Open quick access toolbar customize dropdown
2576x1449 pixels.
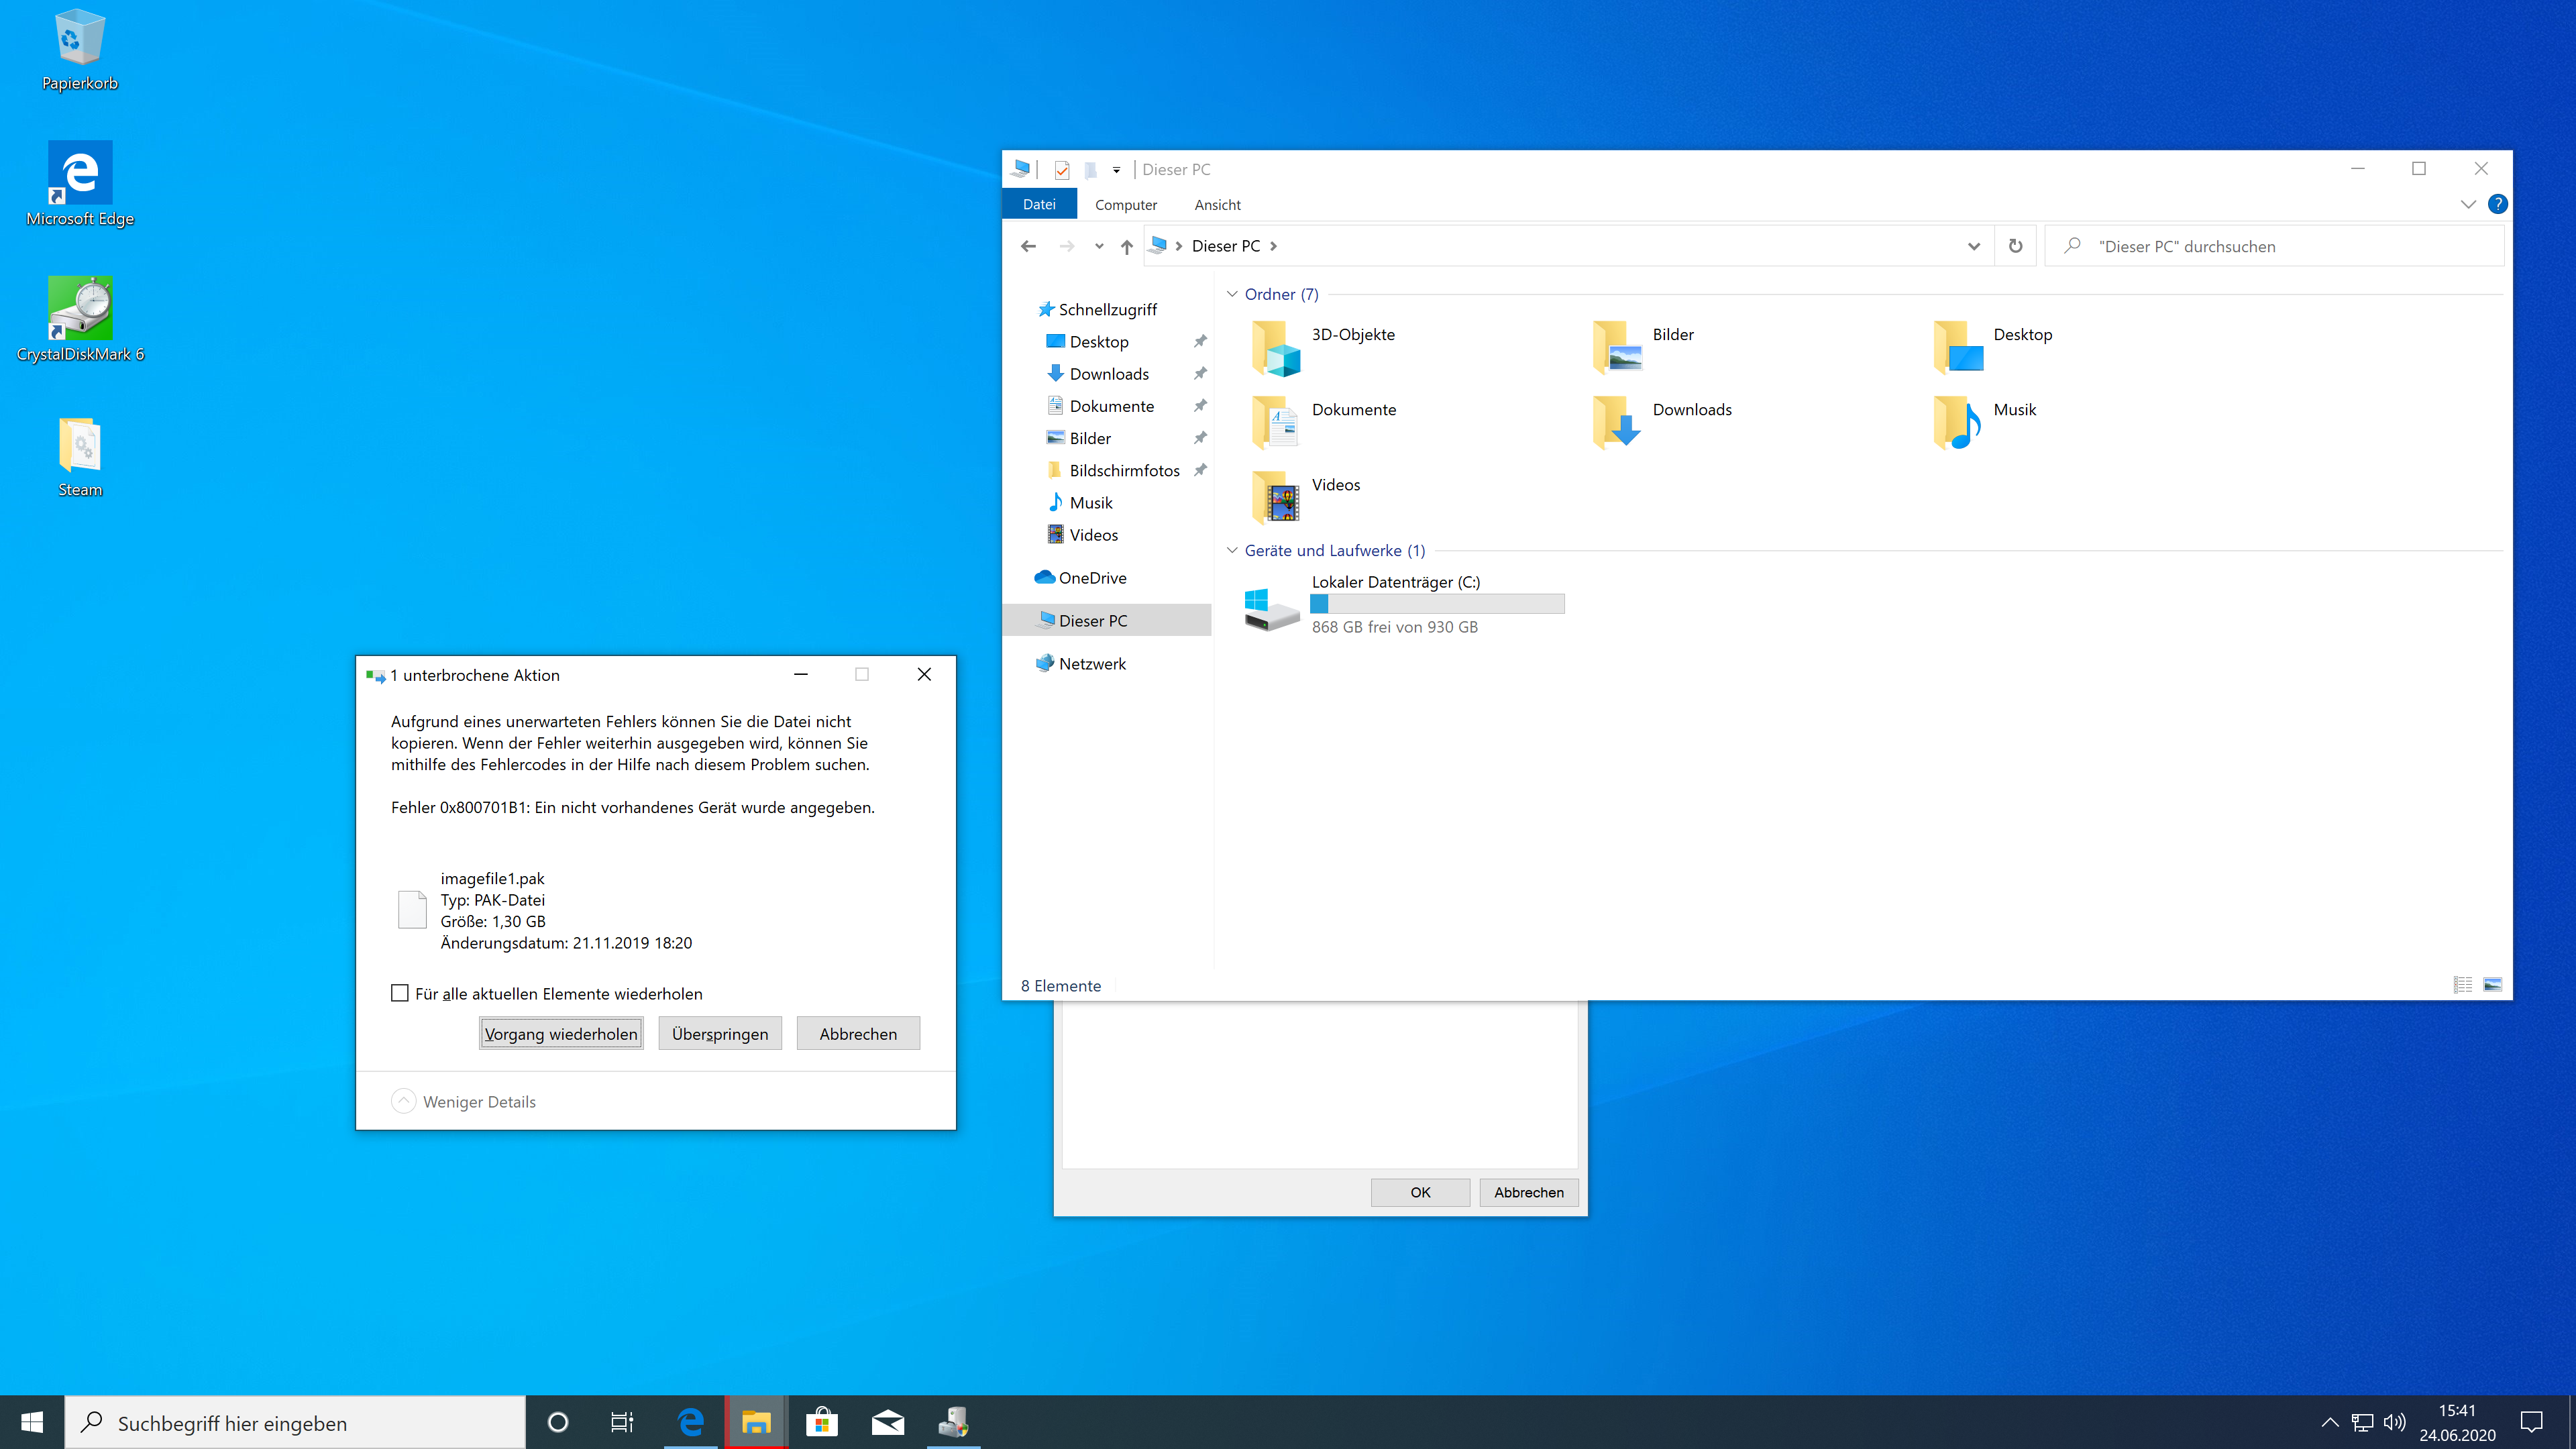pos(1116,170)
